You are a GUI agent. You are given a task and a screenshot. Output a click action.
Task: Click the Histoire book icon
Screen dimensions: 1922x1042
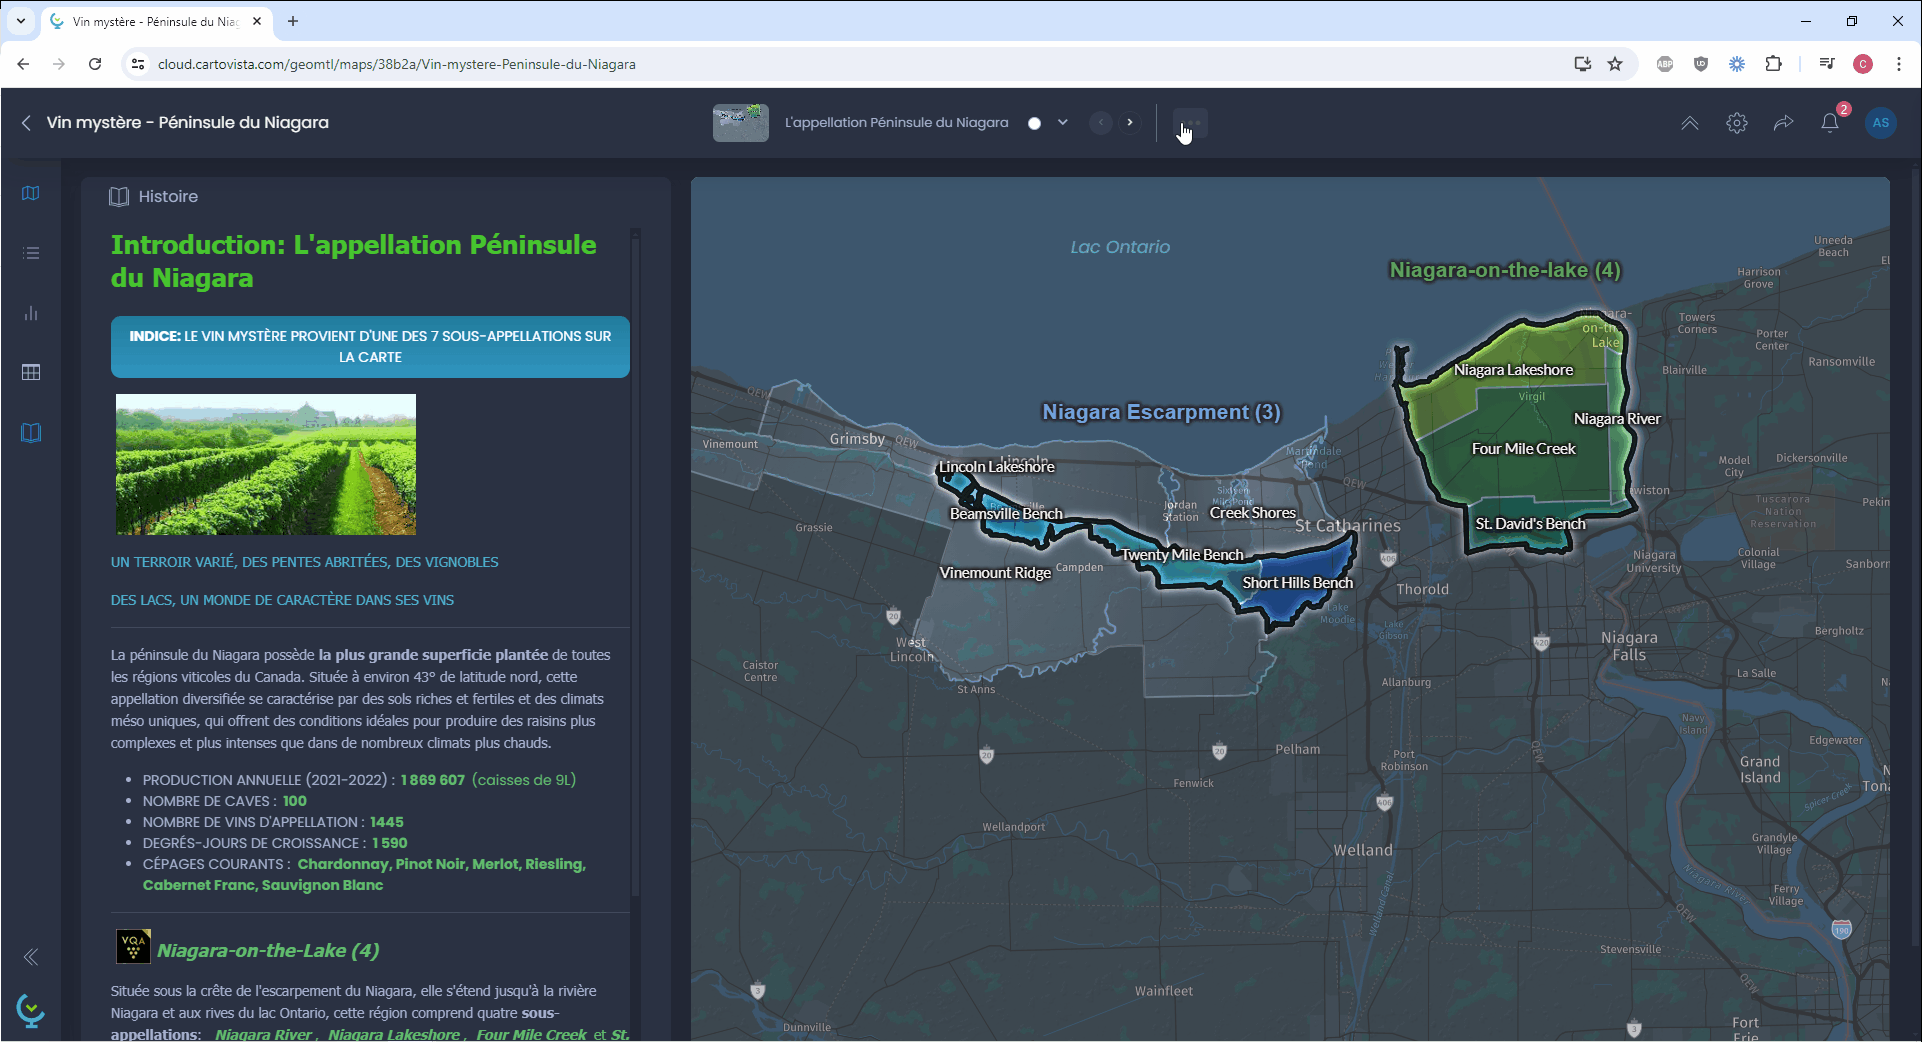(119, 197)
